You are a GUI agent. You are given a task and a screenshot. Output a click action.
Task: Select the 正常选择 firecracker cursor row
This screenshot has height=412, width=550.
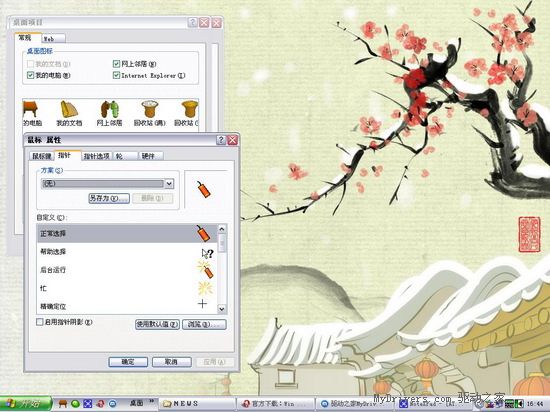pos(127,234)
